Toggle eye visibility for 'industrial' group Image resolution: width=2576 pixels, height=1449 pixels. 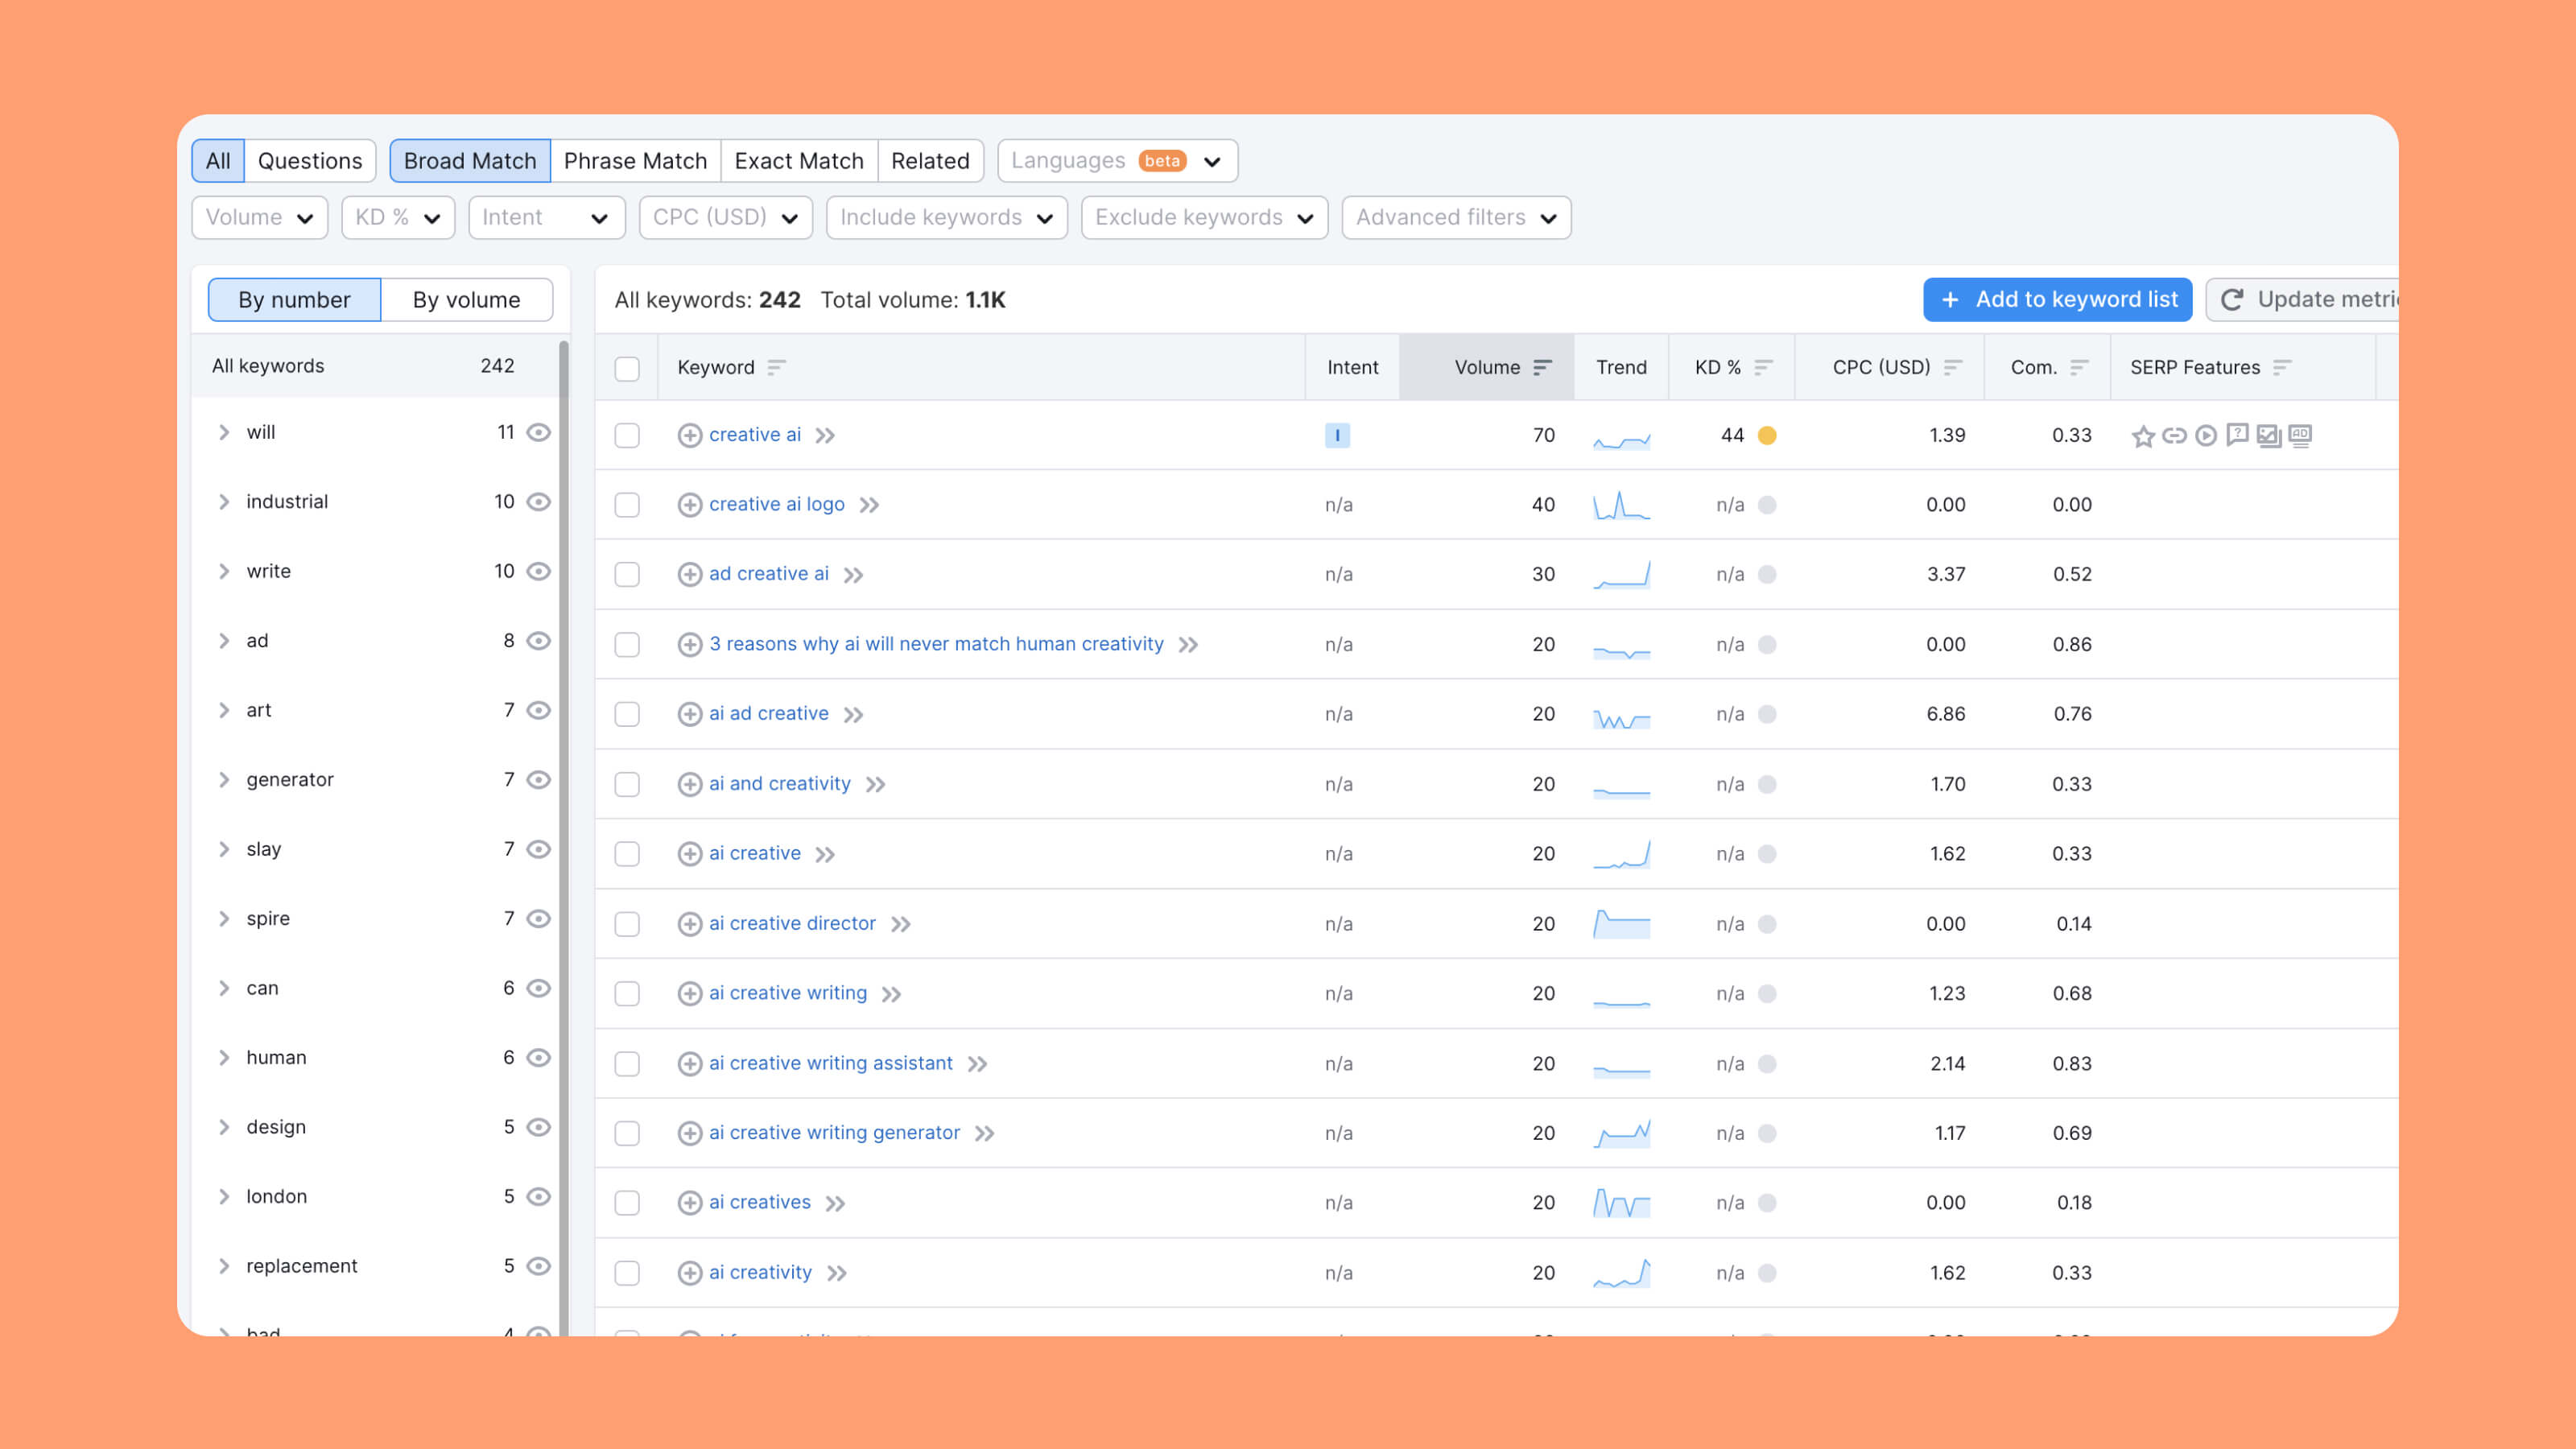click(x=539, y=502)
